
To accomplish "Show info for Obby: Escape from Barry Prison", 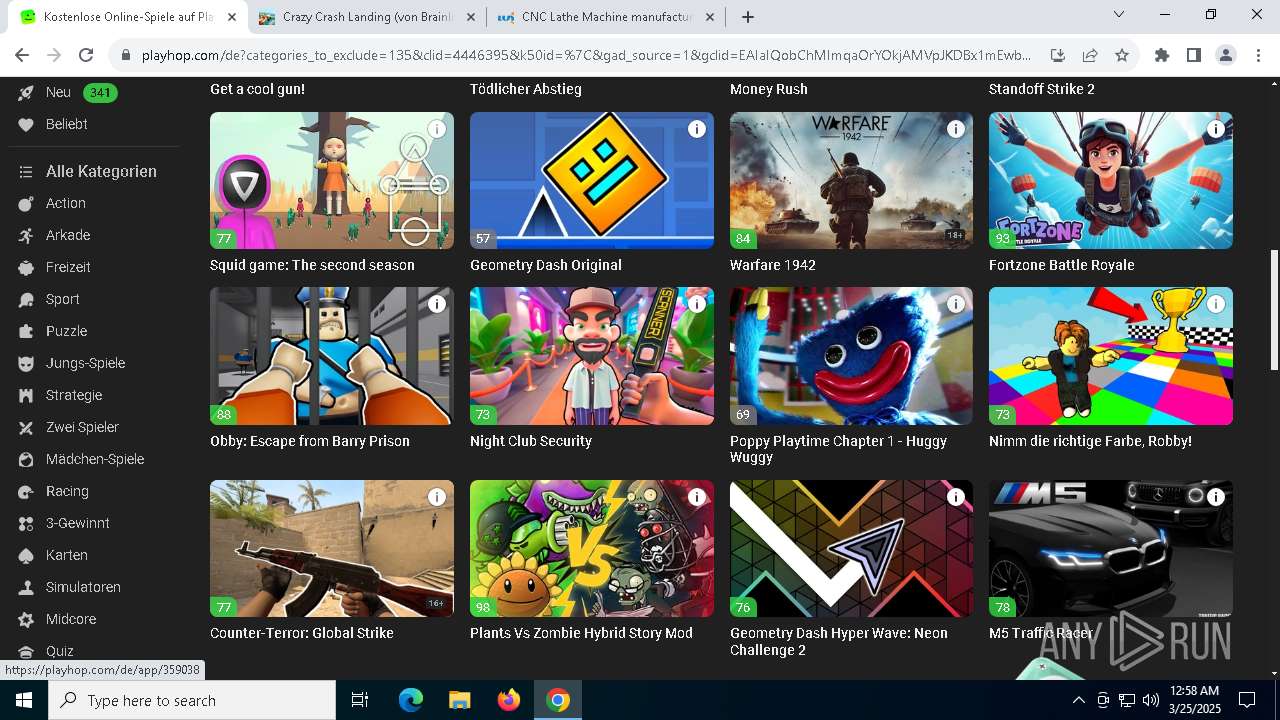I will (x=437, y=304).
